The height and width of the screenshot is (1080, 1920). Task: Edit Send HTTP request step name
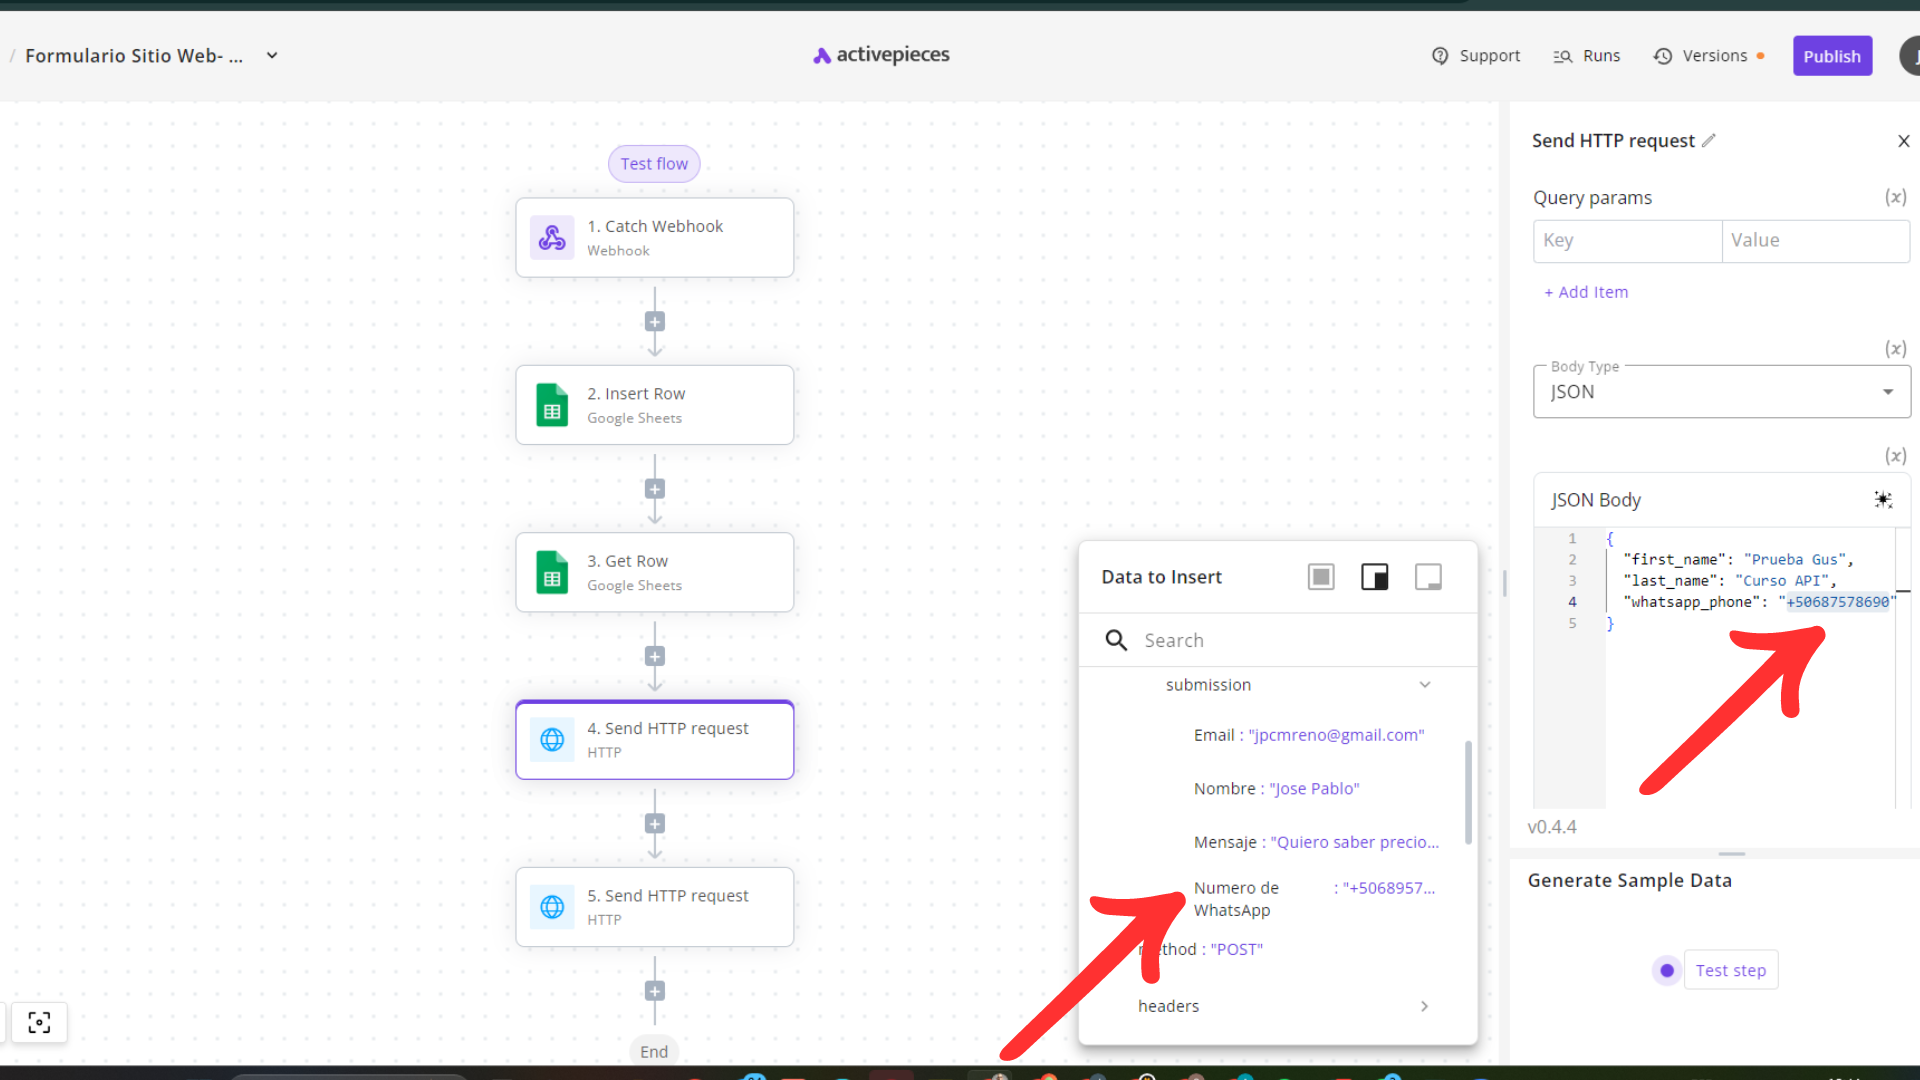click(x=1709, y=141)
